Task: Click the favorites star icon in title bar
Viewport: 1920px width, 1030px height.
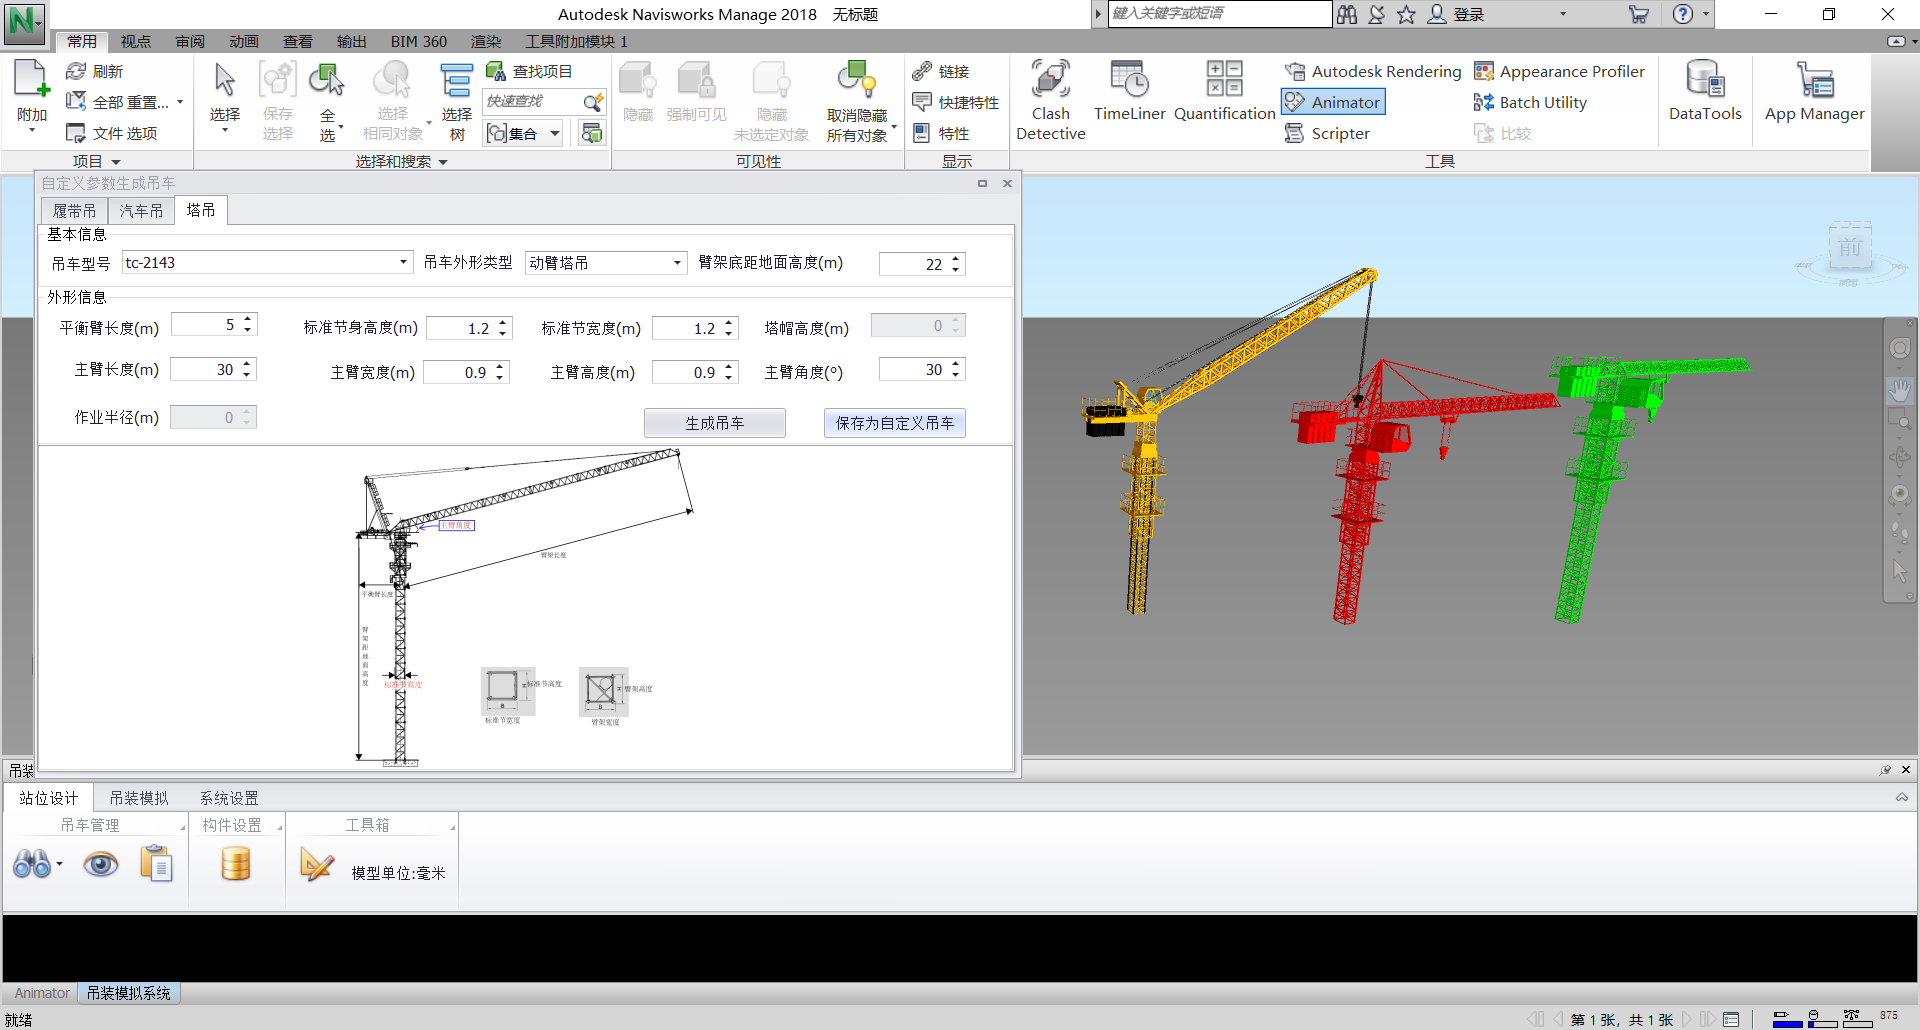Action: 1406,14
